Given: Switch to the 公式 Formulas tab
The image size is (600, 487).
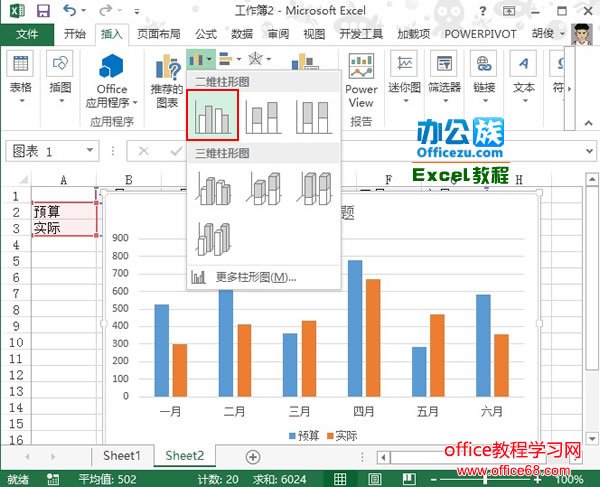Looking at the screenshot, I should click(206, 34).
